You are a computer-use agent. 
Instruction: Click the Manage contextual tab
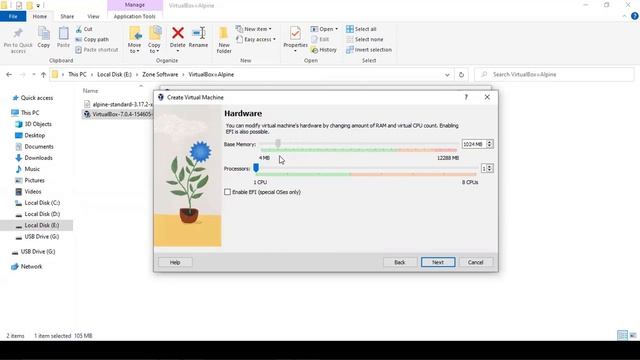135,5
